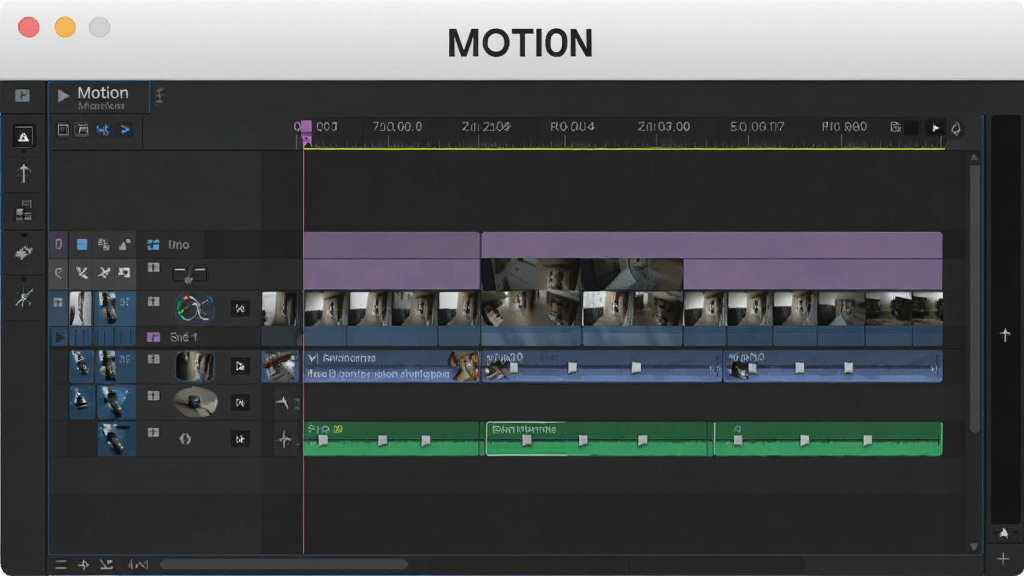Image resolution: width=1024 pixels, height=576 pixels.
Task: Click the waveform icon in the bottom bar
Action: 138,565
